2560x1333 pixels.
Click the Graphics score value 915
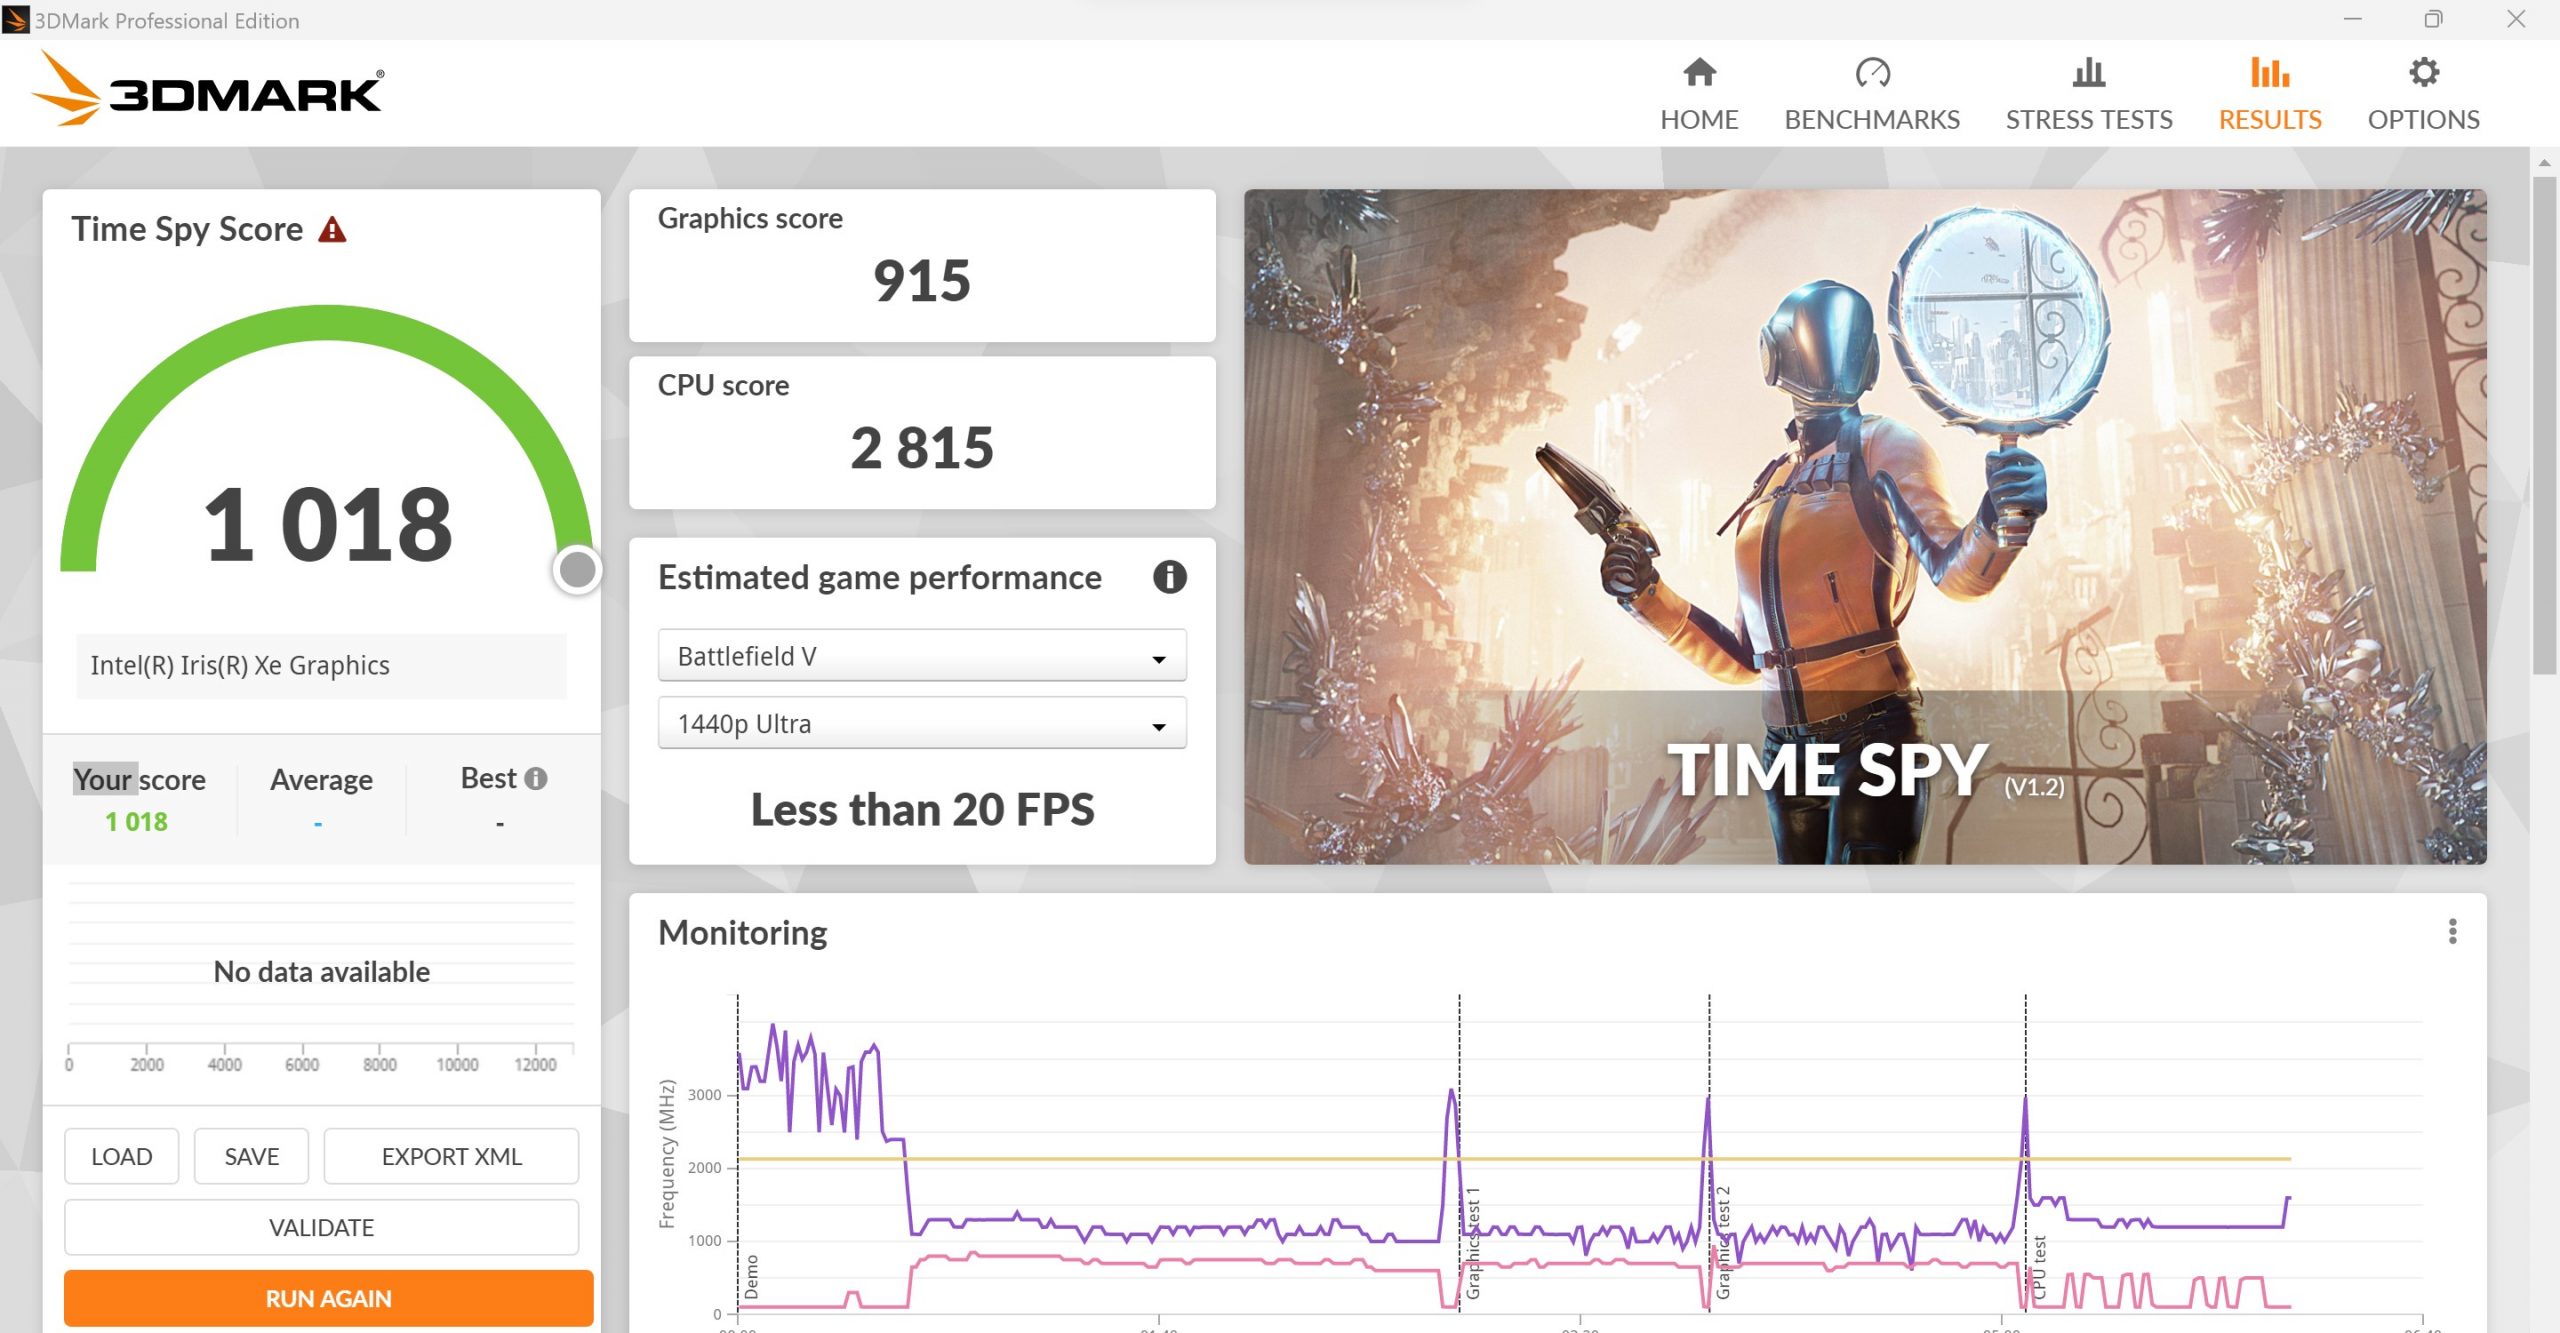[x=921, y=280]
